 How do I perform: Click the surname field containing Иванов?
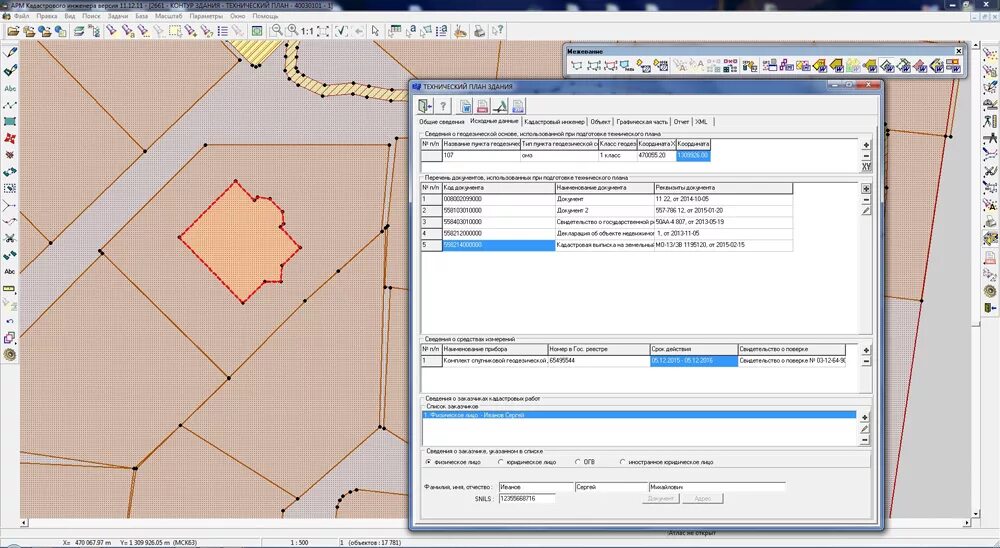[536, 487]
